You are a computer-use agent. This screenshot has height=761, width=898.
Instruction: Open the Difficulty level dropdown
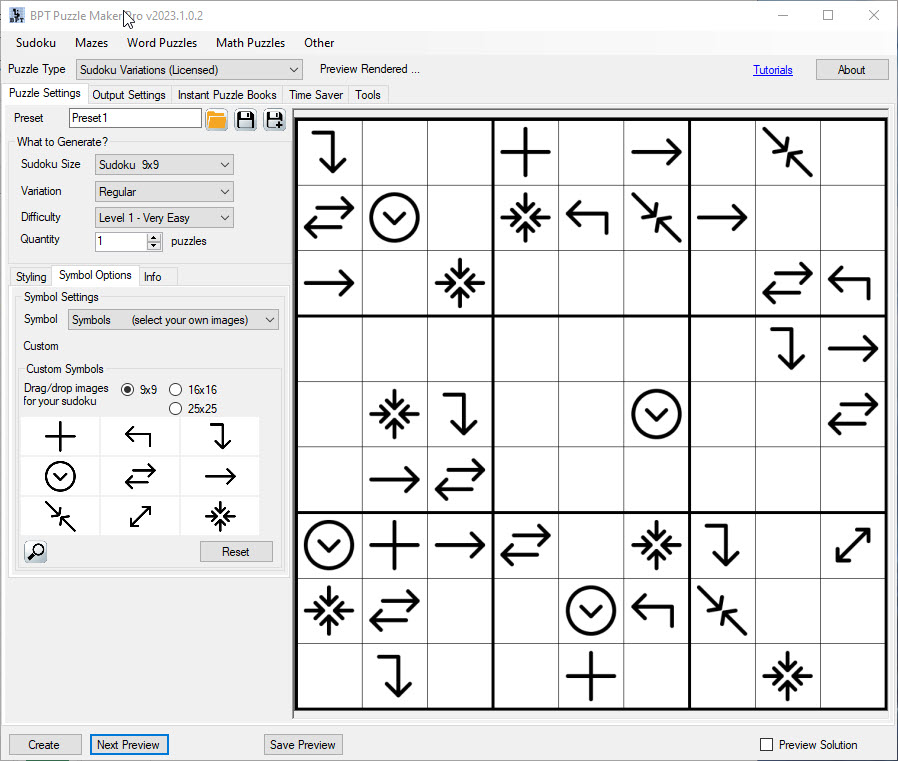pyautogui.click(x=163, y=217)
